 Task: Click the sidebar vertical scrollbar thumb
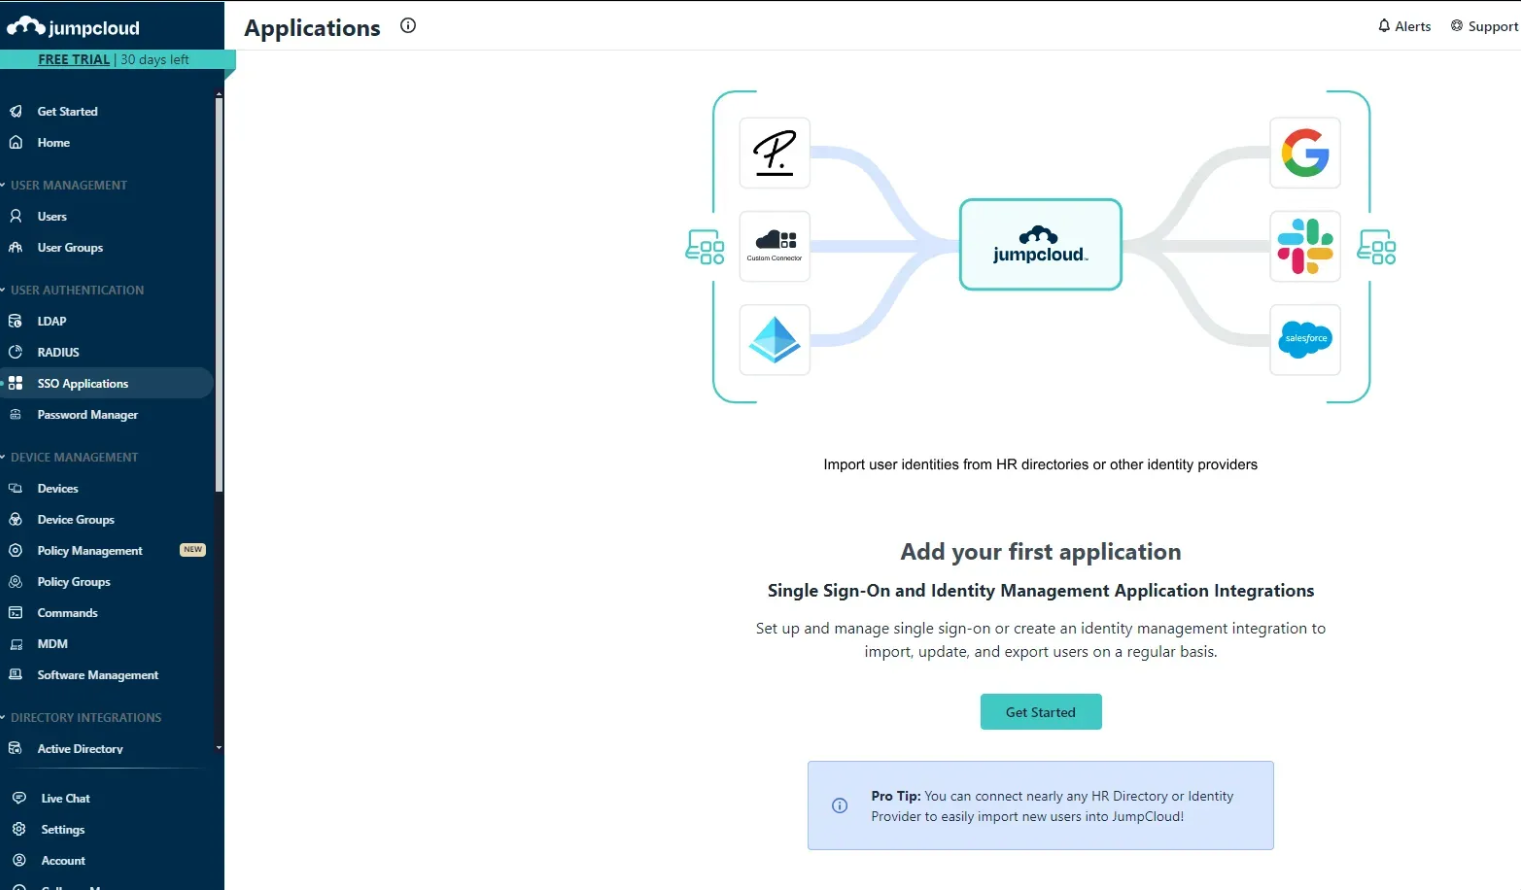click(x=219, y=295)
